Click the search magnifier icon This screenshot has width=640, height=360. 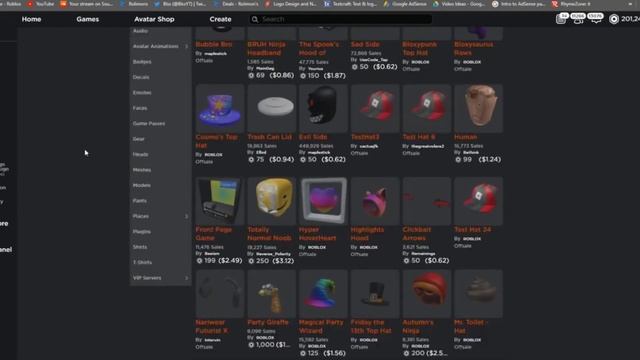255,19
